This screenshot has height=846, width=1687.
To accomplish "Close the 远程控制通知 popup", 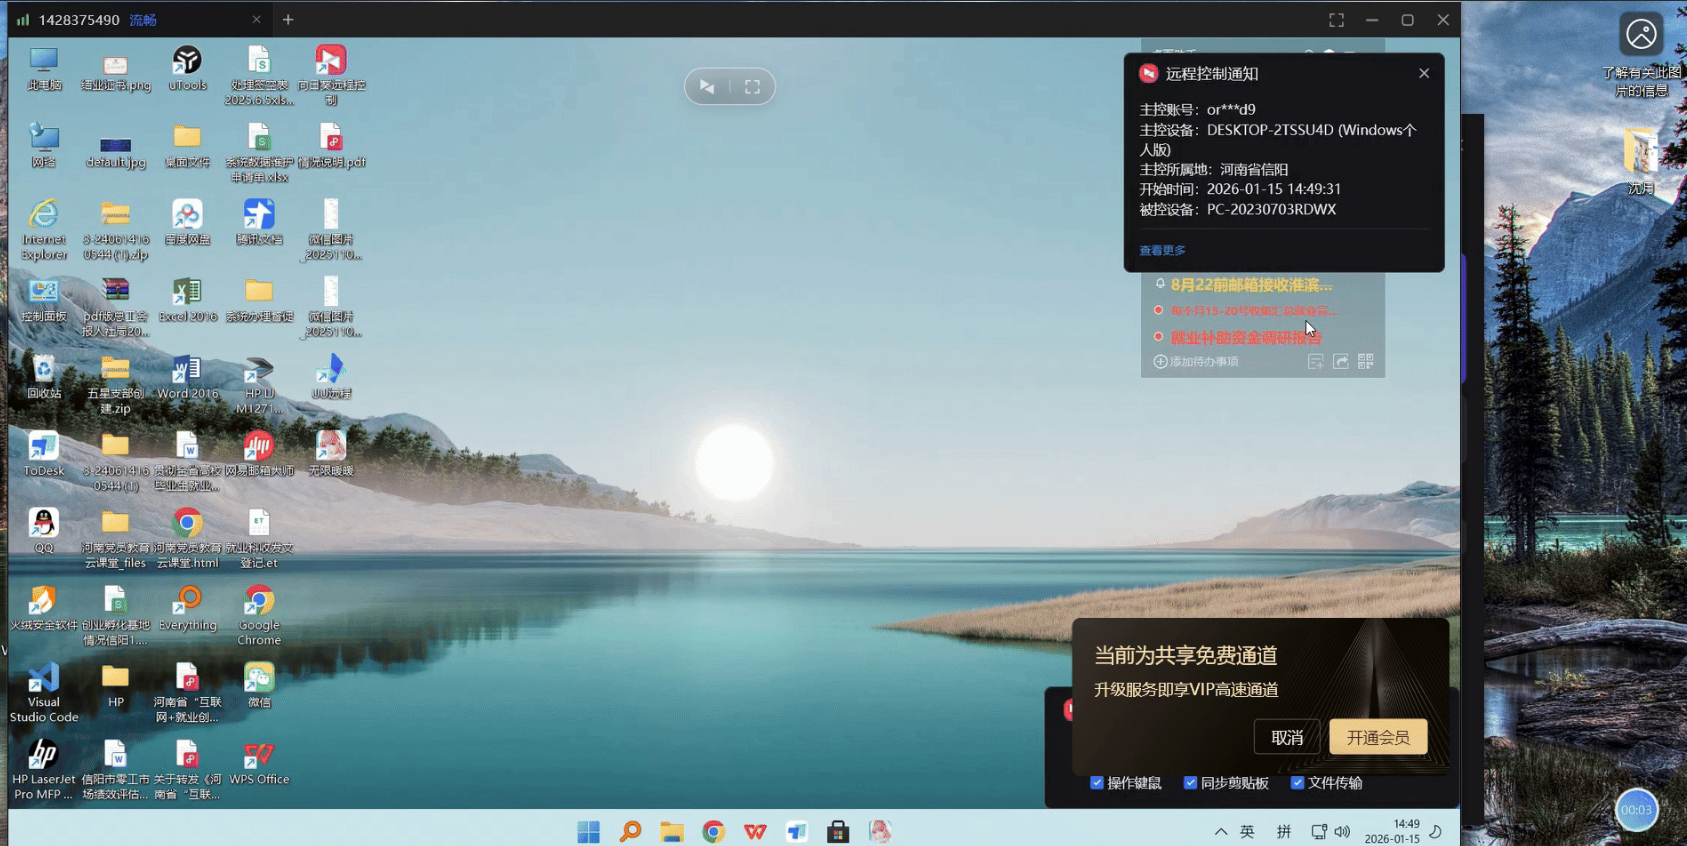I will coord(1423,74).
